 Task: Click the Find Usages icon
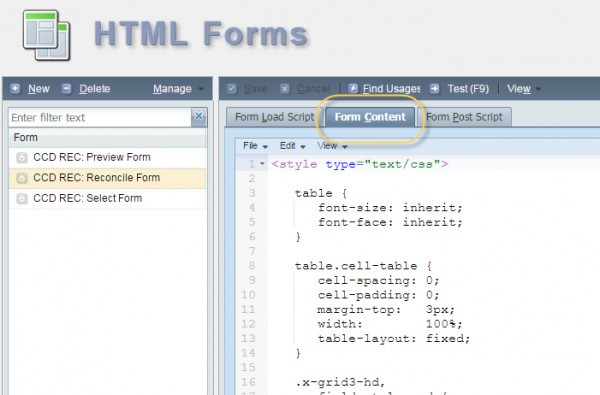[x=353, y=88]
